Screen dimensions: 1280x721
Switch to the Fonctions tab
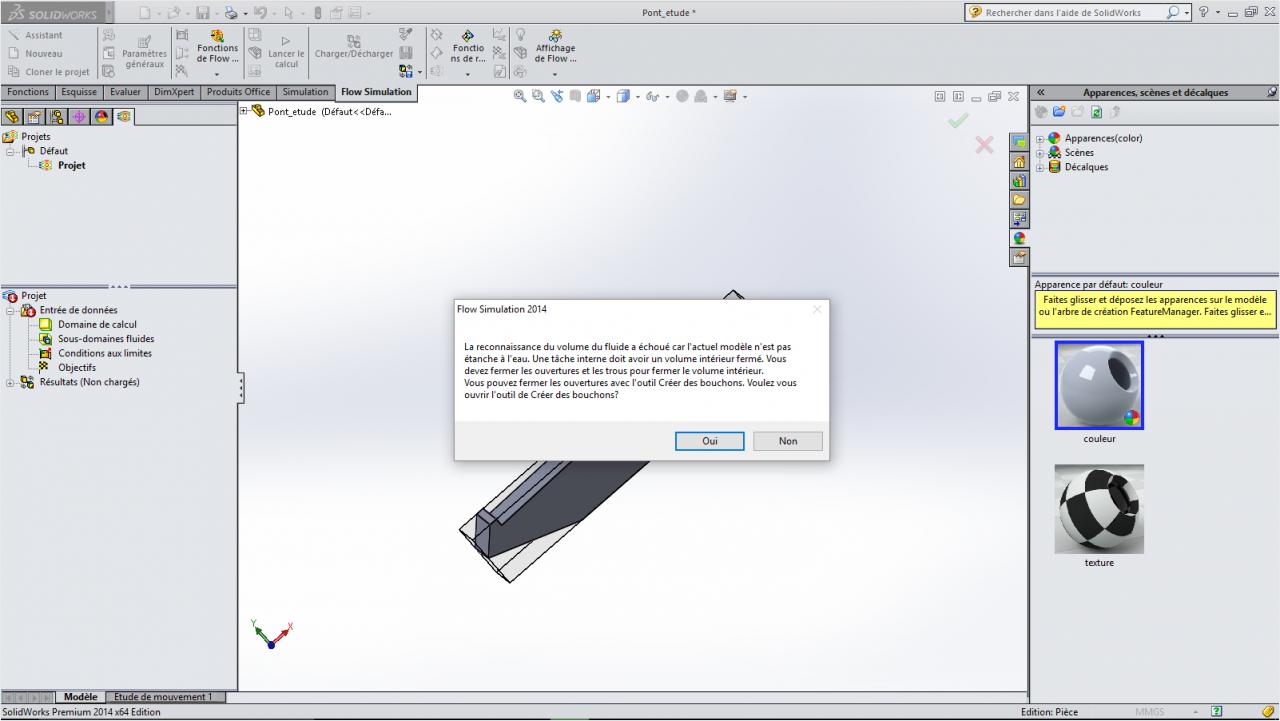tap(28, 92)
